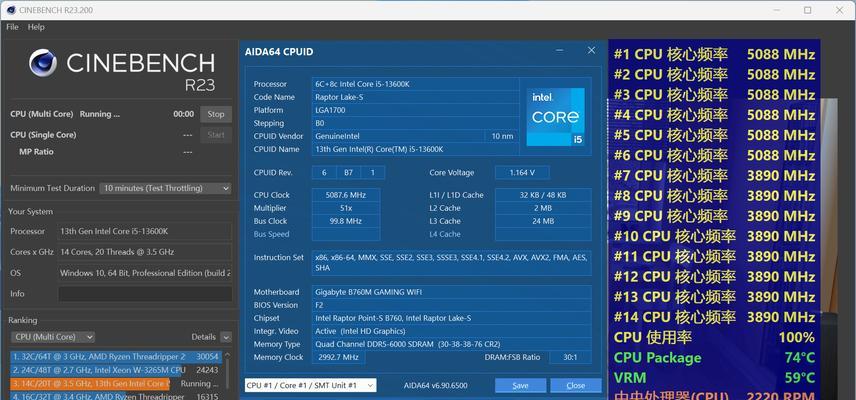Image resolution: width=856 pixels, height=400 pixels.
Task: Click the Core Voltage value 1.164 V
Action: click(522, 172)
